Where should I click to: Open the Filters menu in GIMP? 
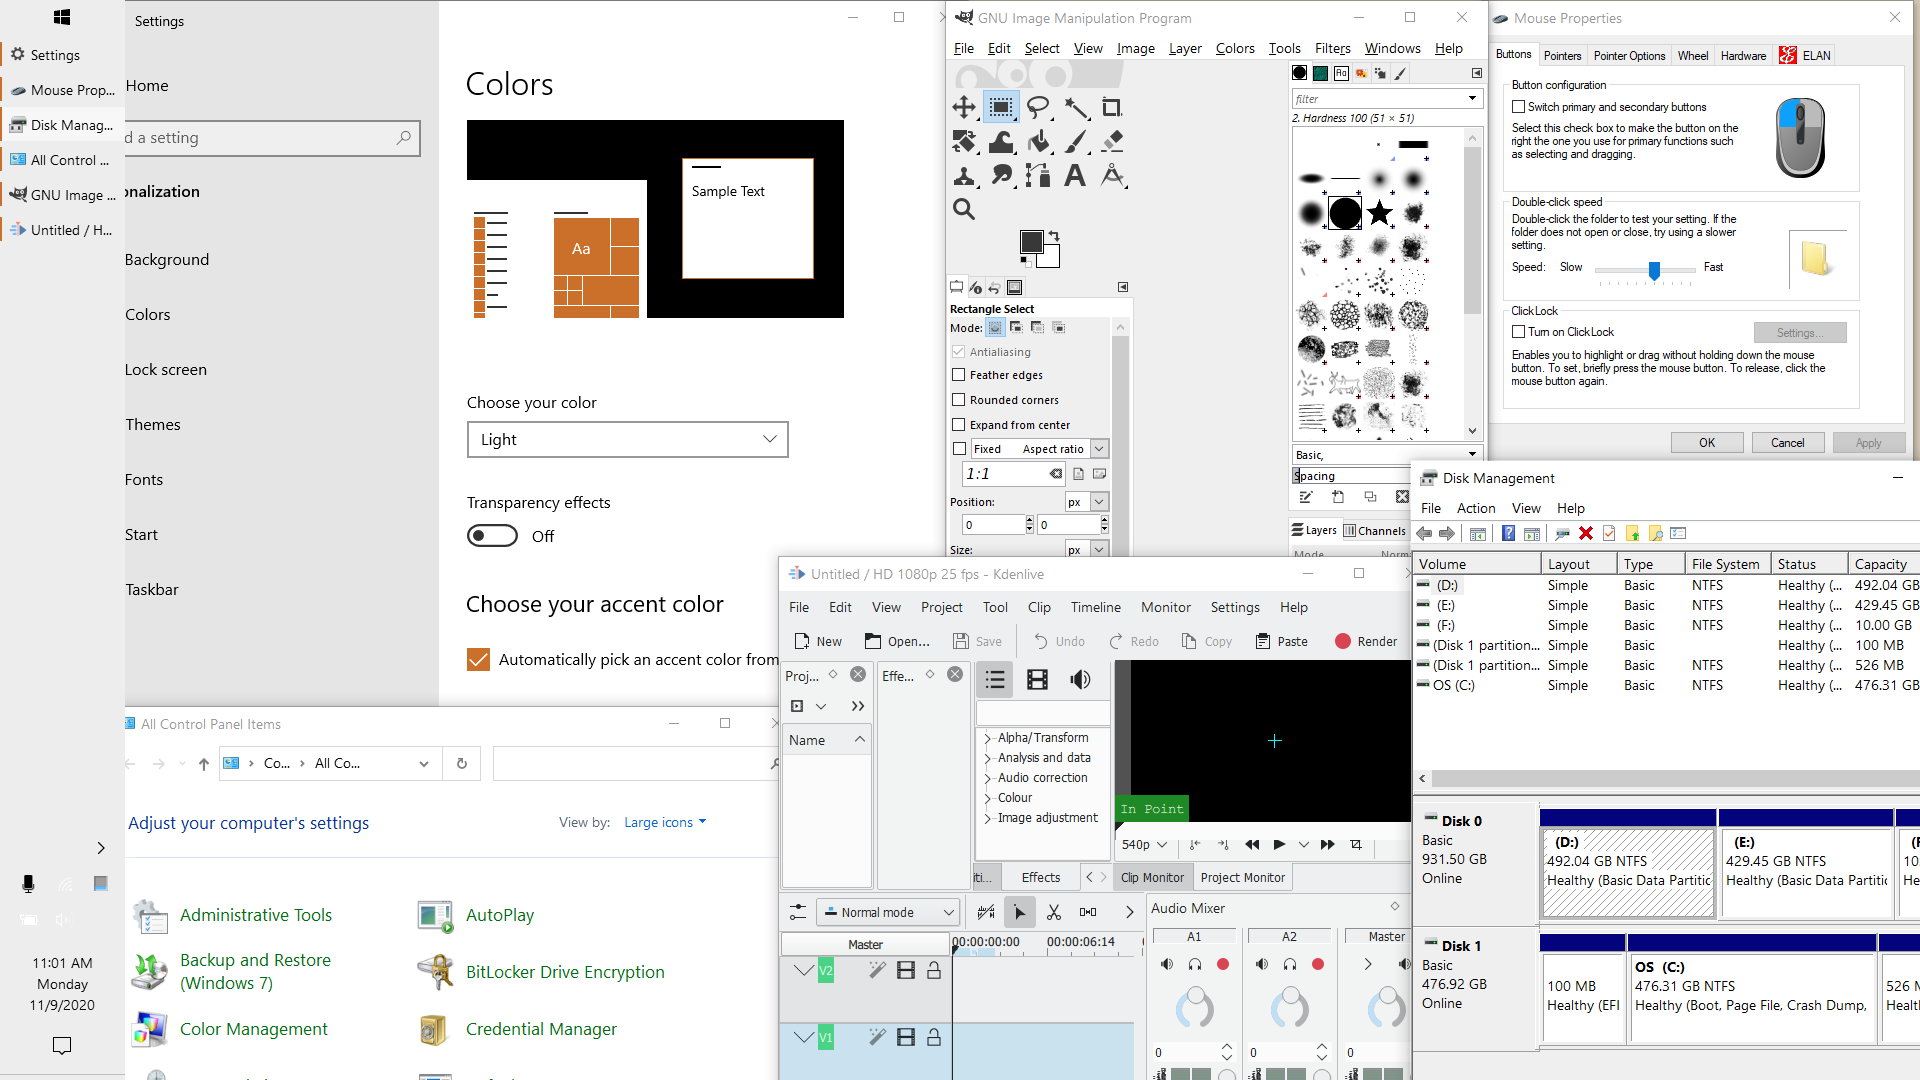pos(1332,48)
